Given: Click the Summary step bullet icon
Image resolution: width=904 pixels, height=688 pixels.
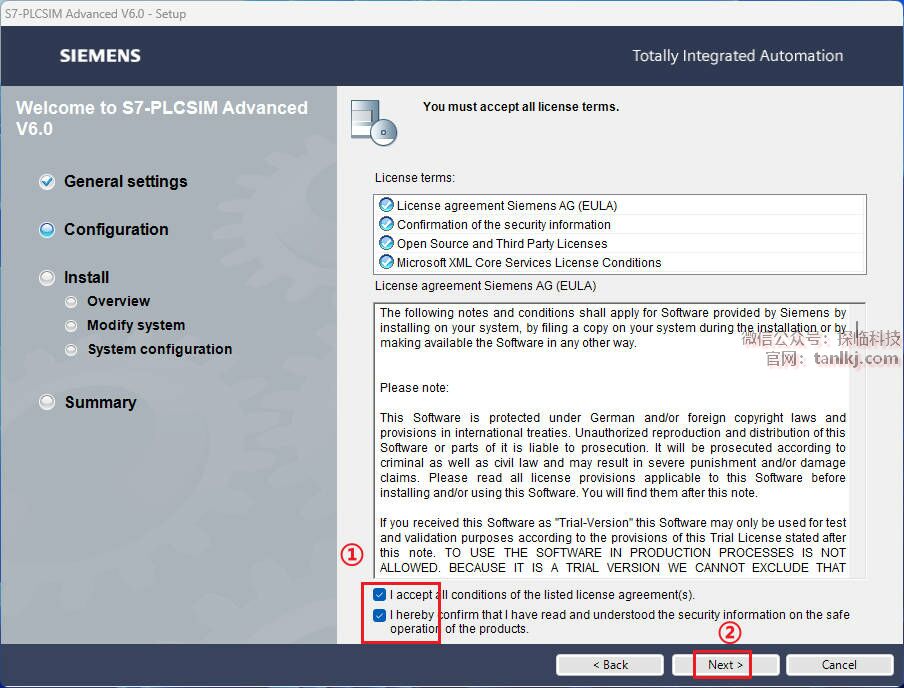Looking at the screenshot, I should 47,402.
